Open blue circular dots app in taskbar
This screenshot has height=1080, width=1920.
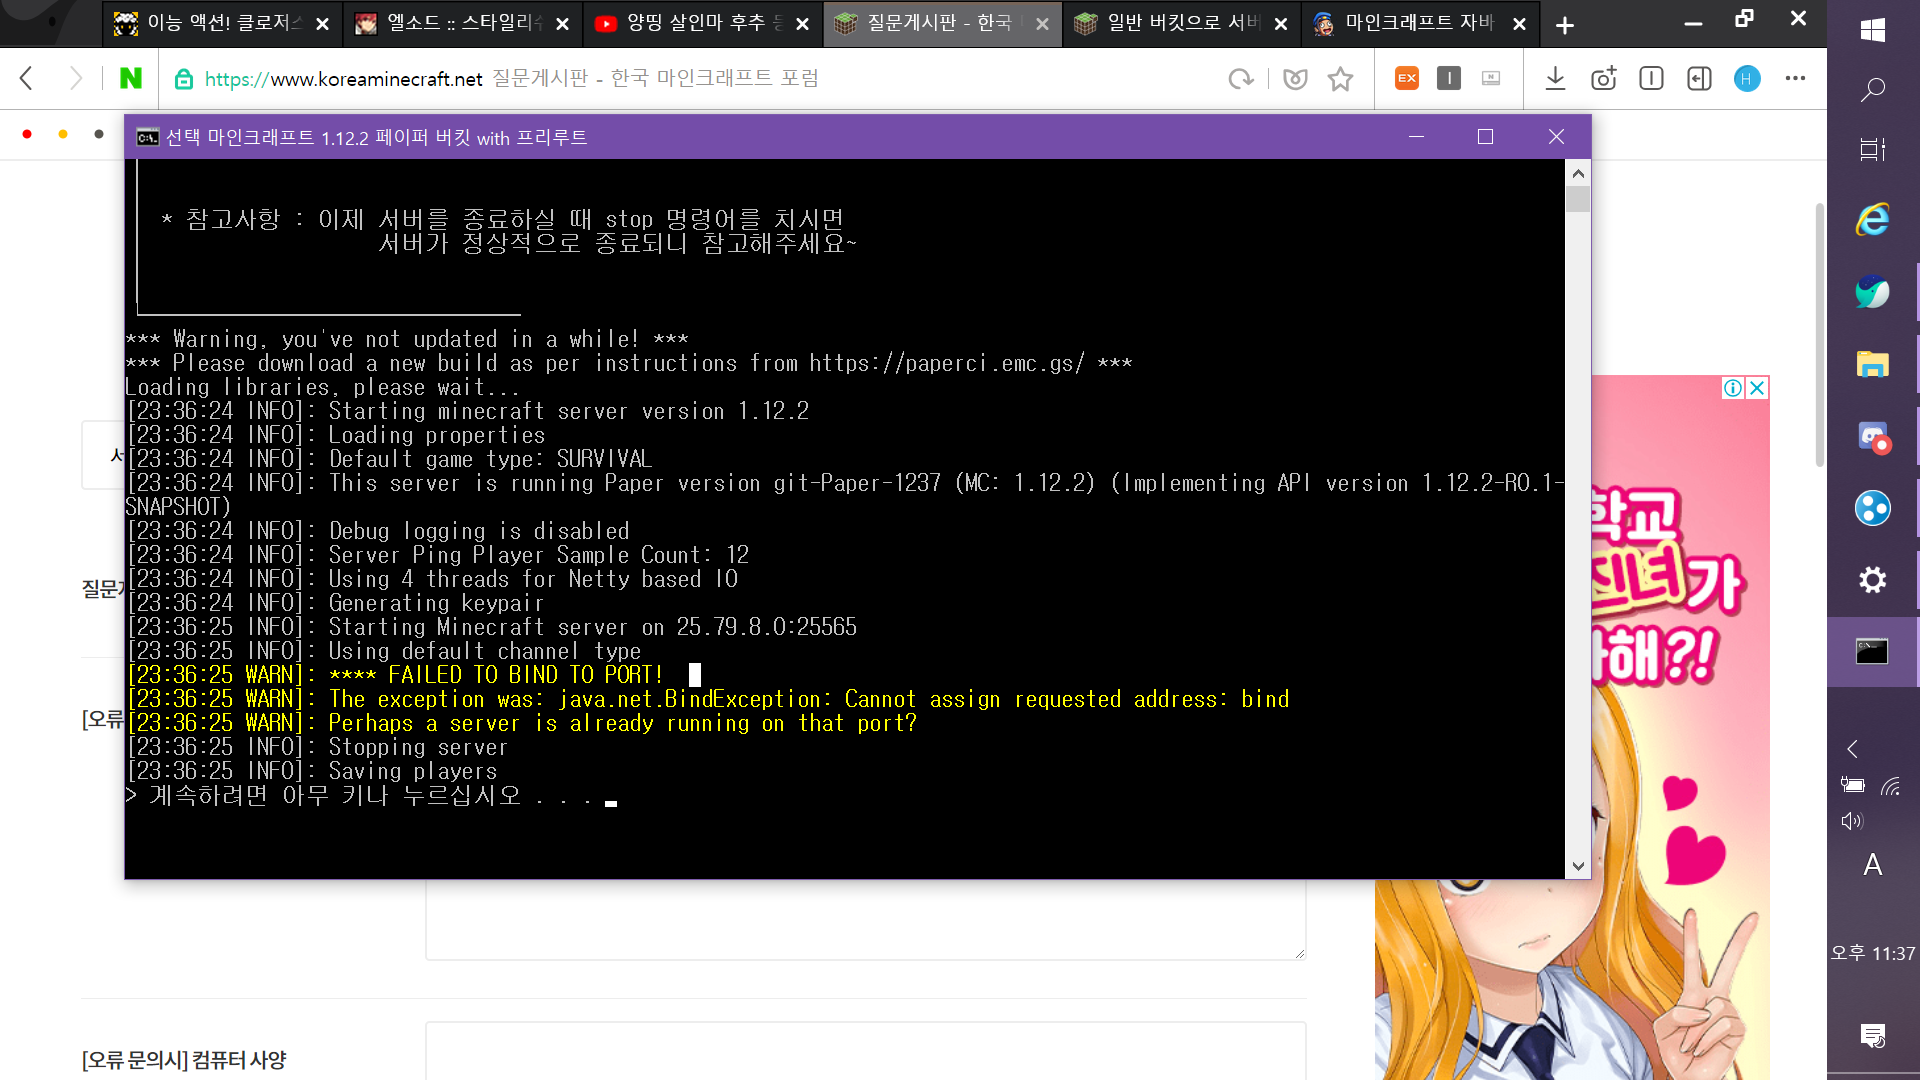tap(1873, 508)
